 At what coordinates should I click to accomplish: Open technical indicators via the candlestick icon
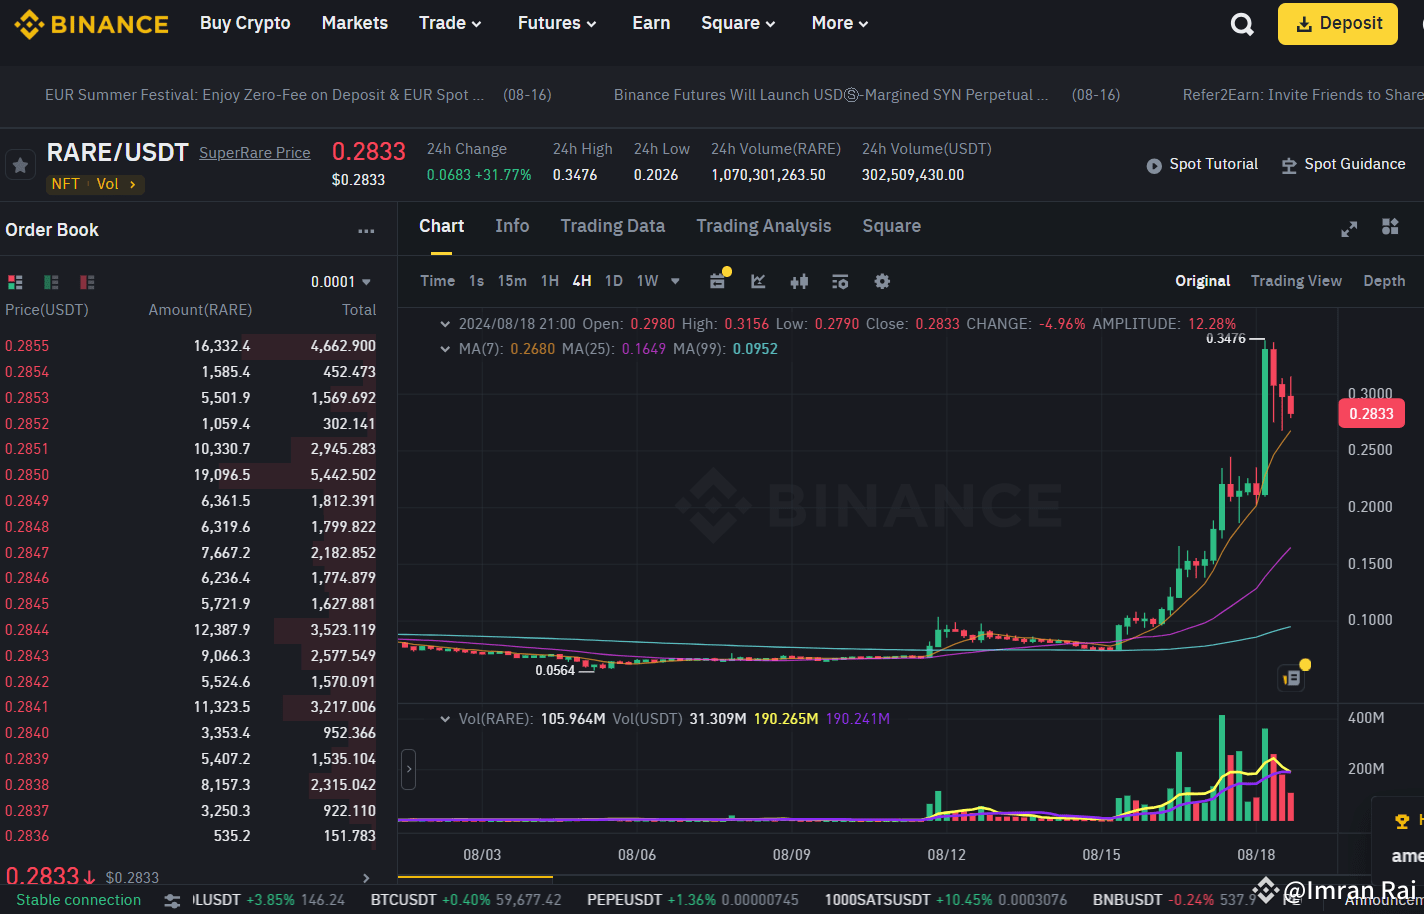tap(799, 282)
